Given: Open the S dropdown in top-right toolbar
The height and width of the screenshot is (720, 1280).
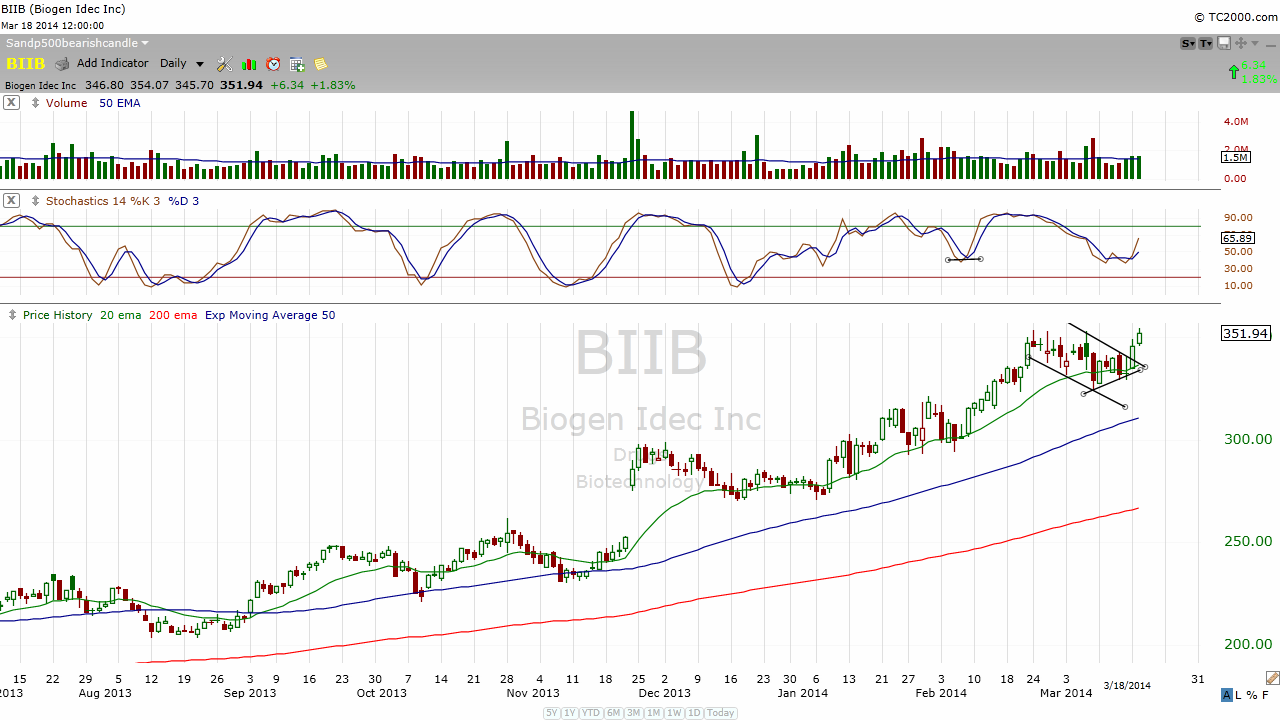Looking at the screenshot, I should (1188, 43).
